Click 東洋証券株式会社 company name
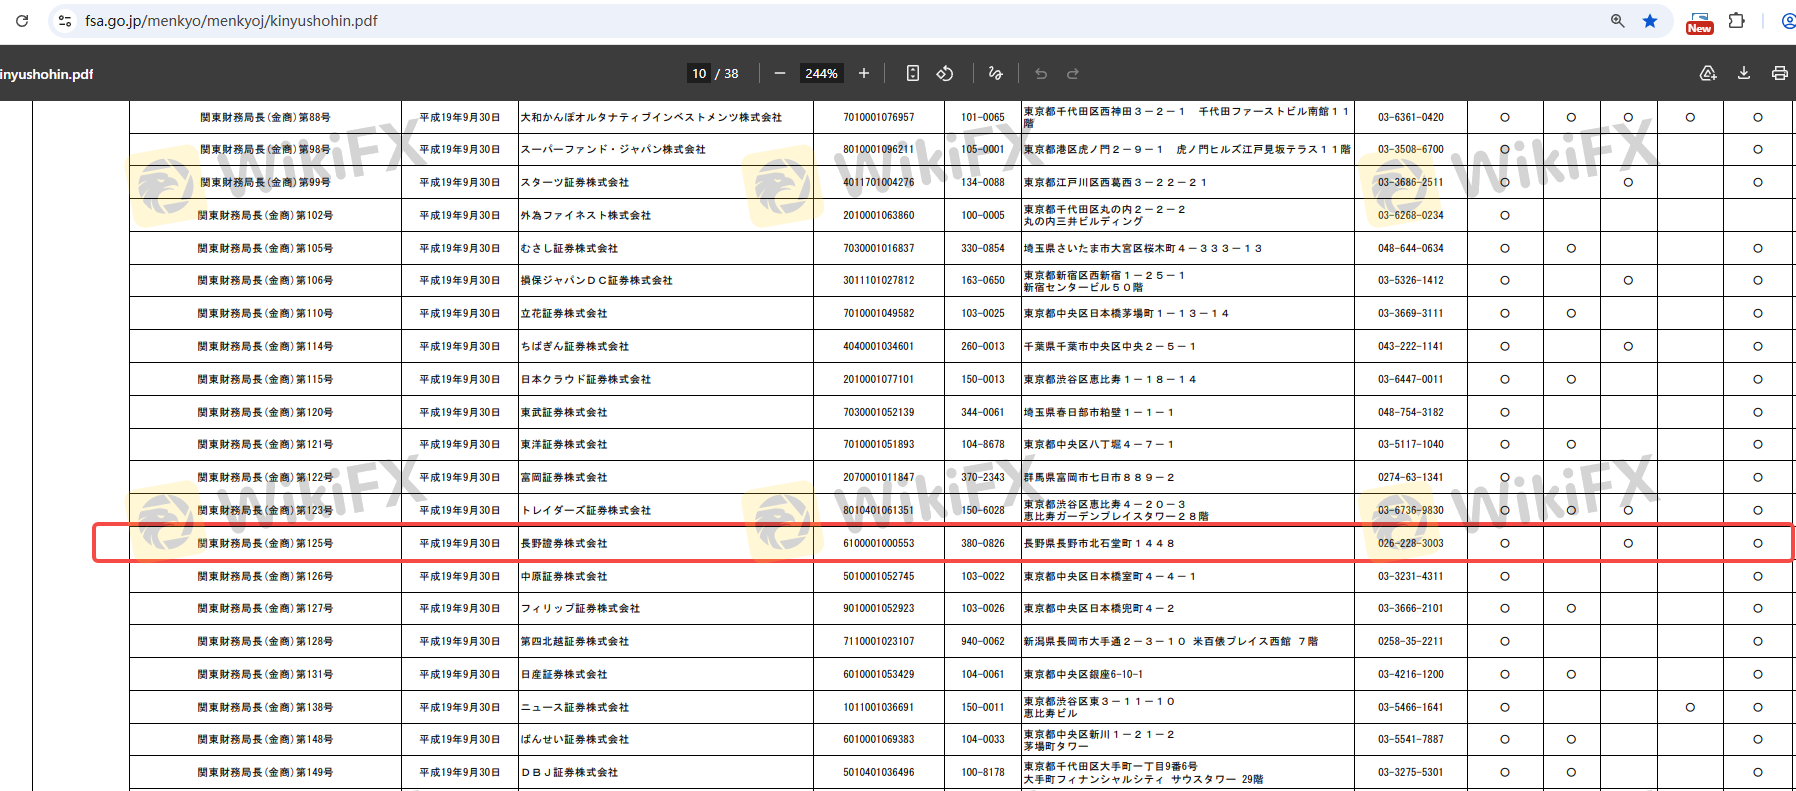Screen dimensions: 1796x791 [564, 444]
